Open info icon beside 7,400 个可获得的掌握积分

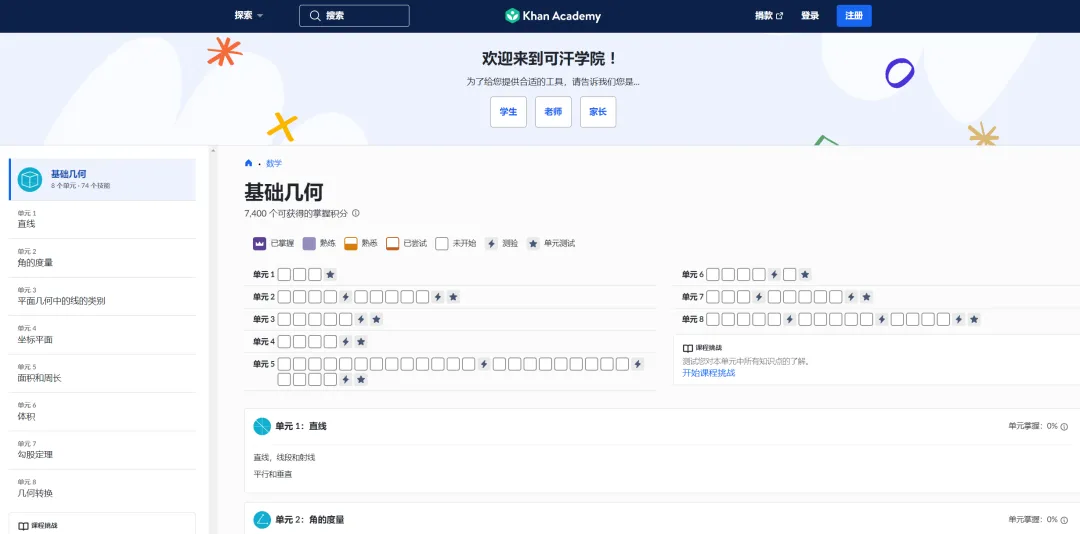(x=355, y=214)
